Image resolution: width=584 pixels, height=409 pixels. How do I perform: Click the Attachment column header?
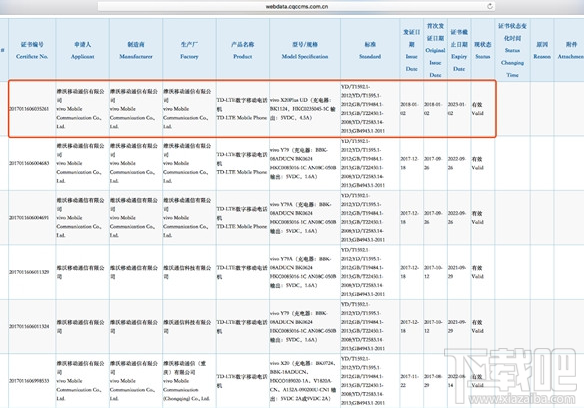click(570, 50)
